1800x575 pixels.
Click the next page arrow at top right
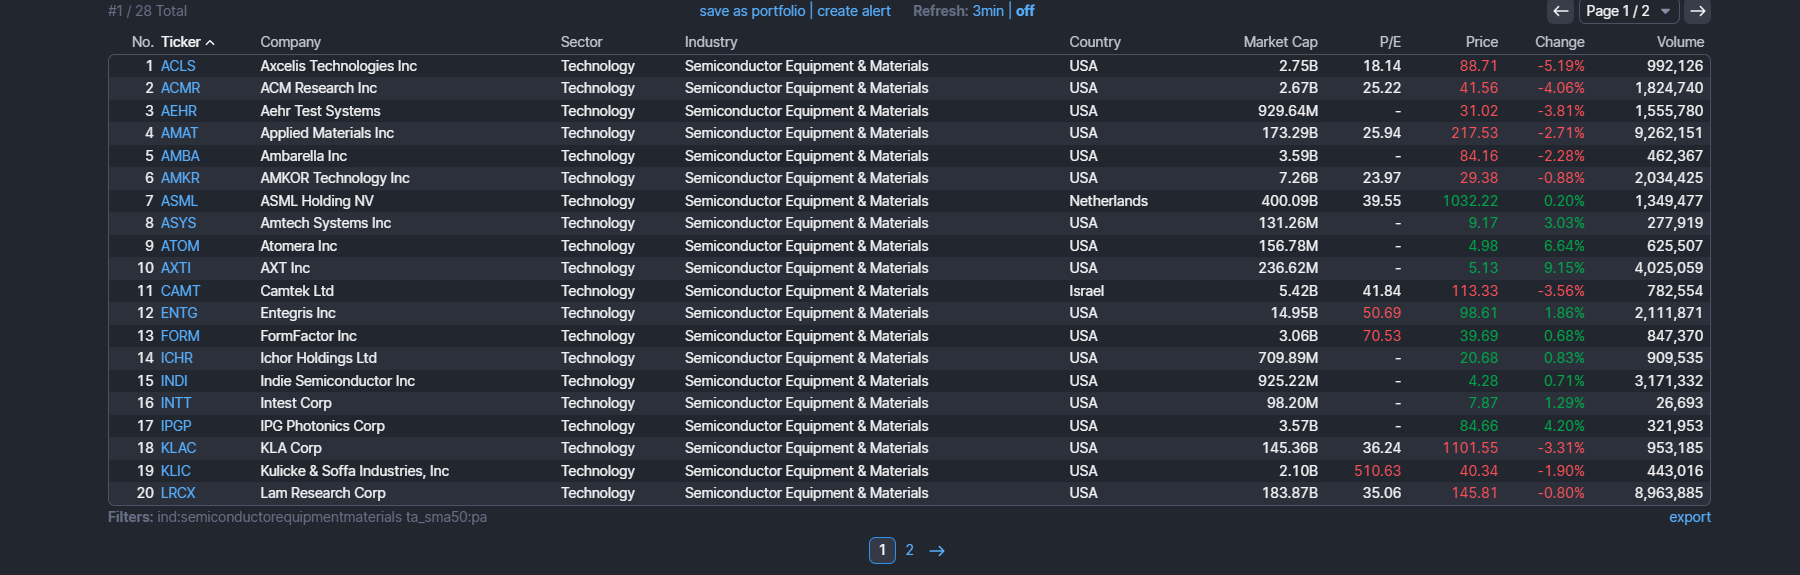click(1697, 11)
